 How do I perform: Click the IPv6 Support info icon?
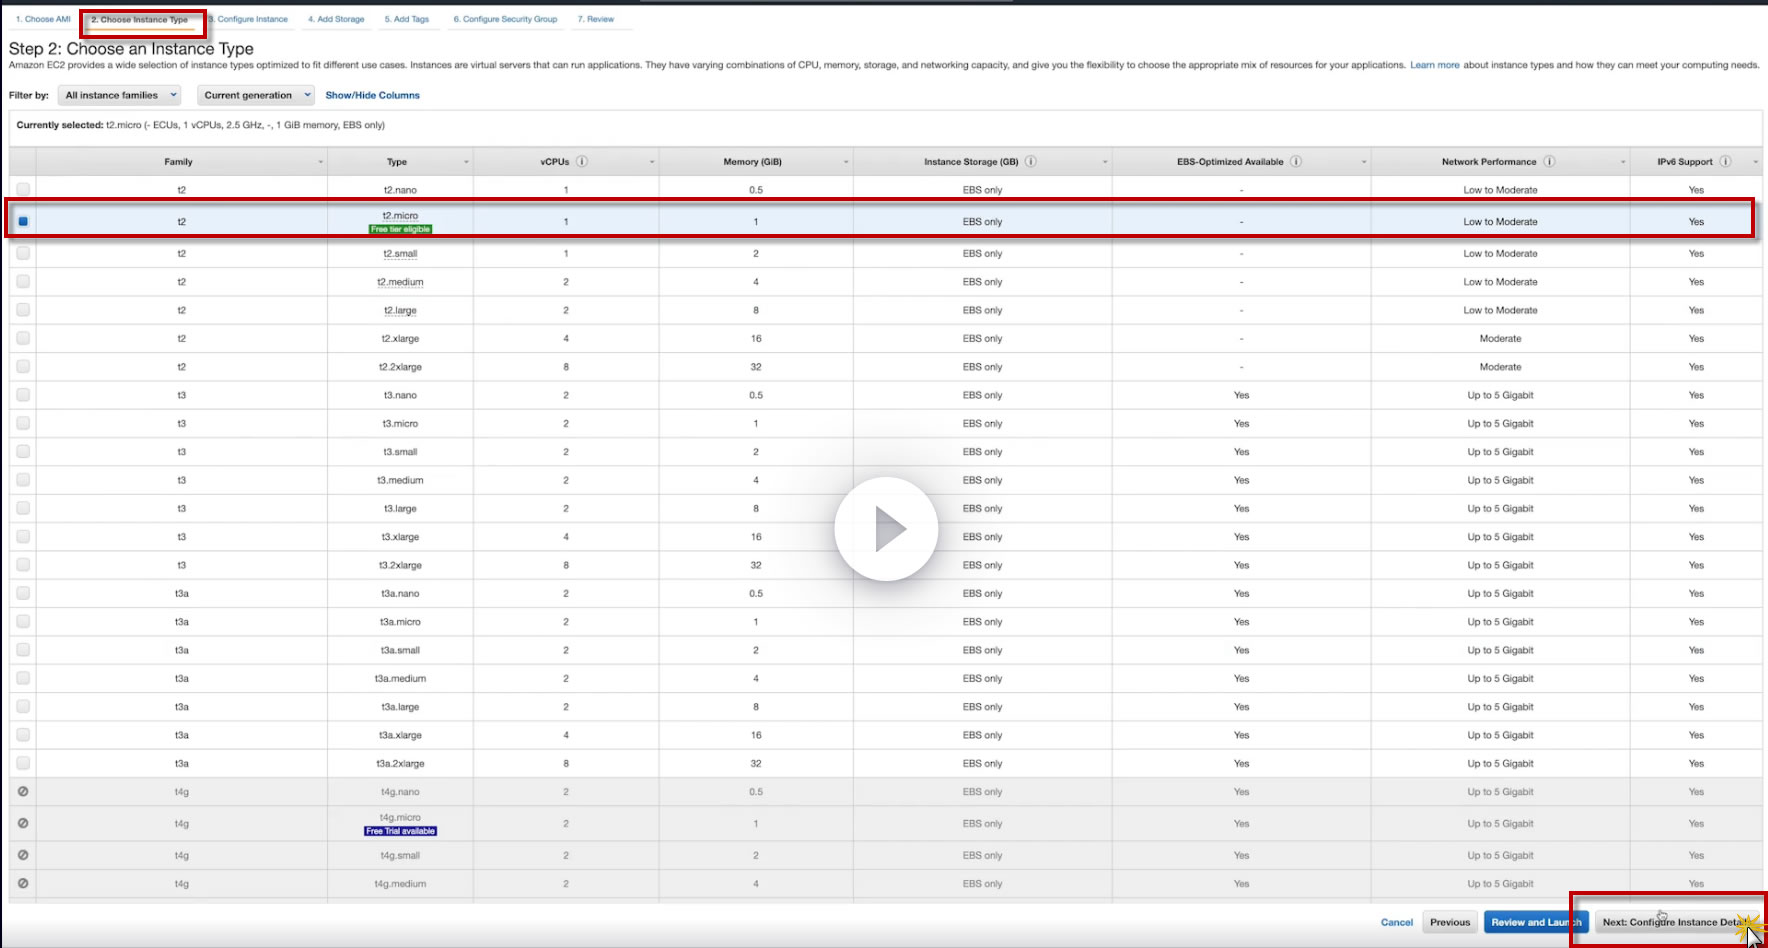click(x=1725, y=161)
